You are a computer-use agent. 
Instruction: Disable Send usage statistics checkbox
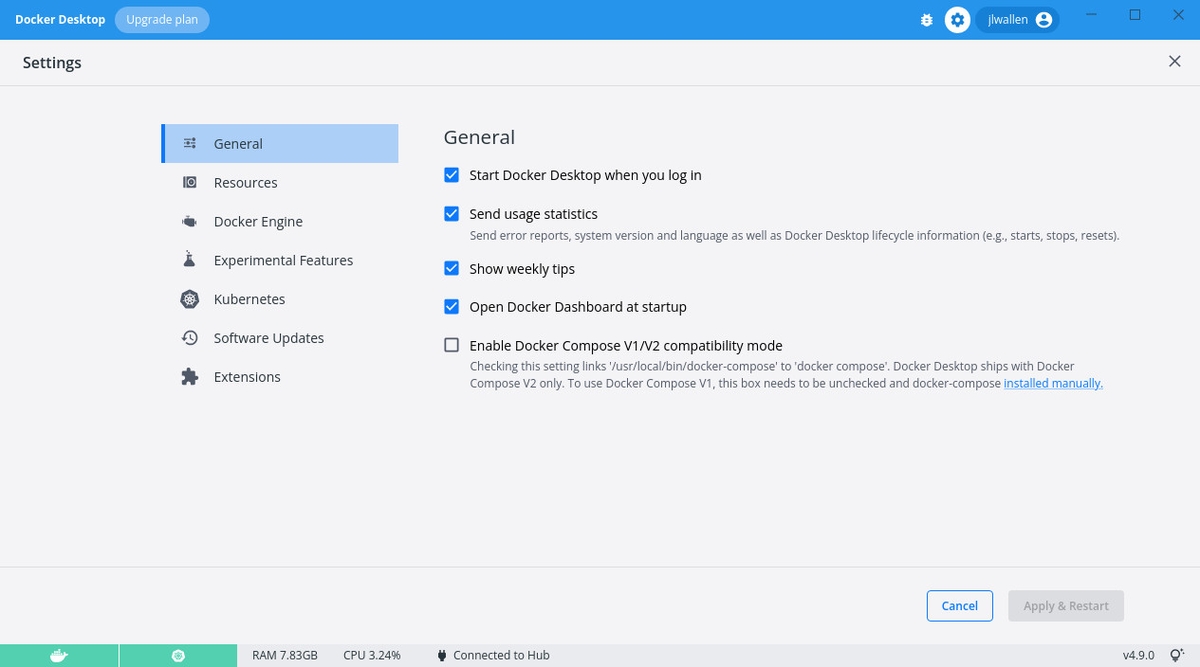click(x=451, y=214)
